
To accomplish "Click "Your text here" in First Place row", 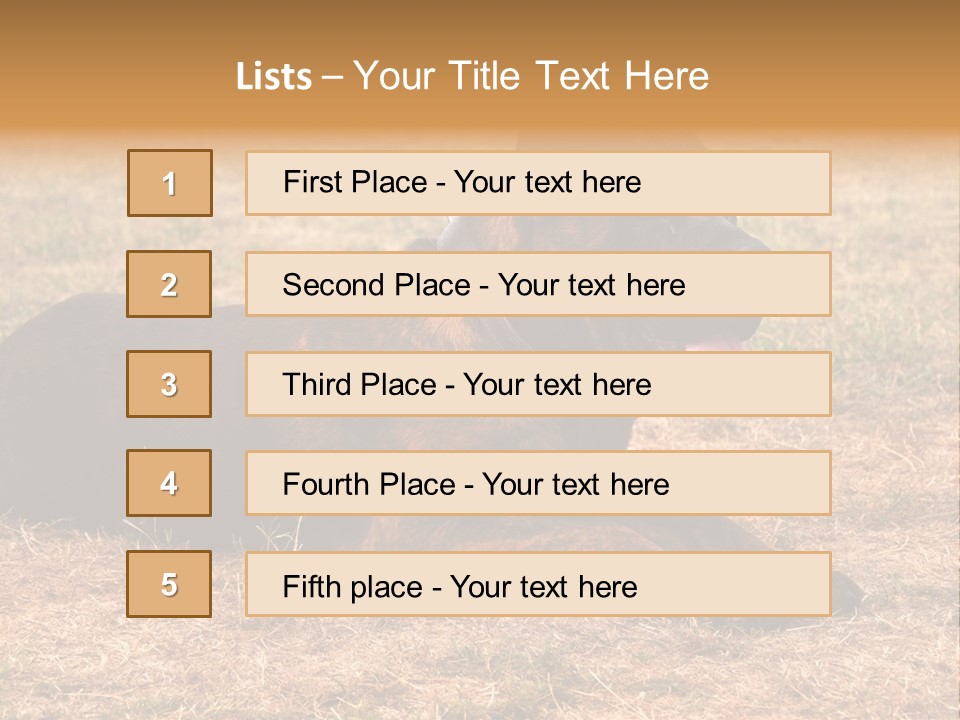I will pos(547,182).
